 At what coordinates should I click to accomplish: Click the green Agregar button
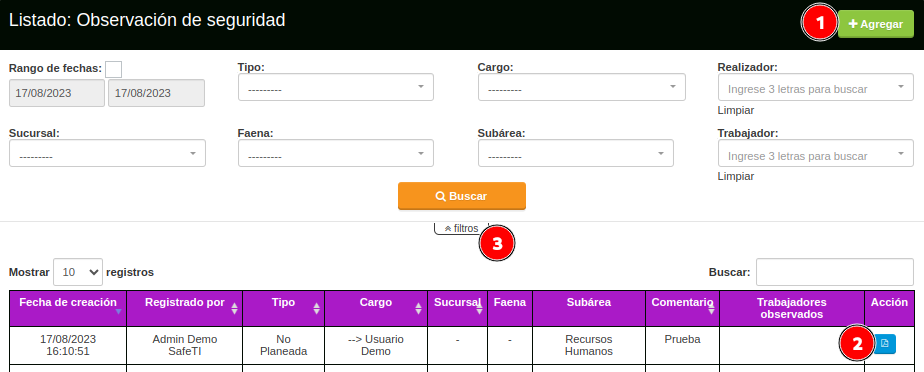coord(876,24)
